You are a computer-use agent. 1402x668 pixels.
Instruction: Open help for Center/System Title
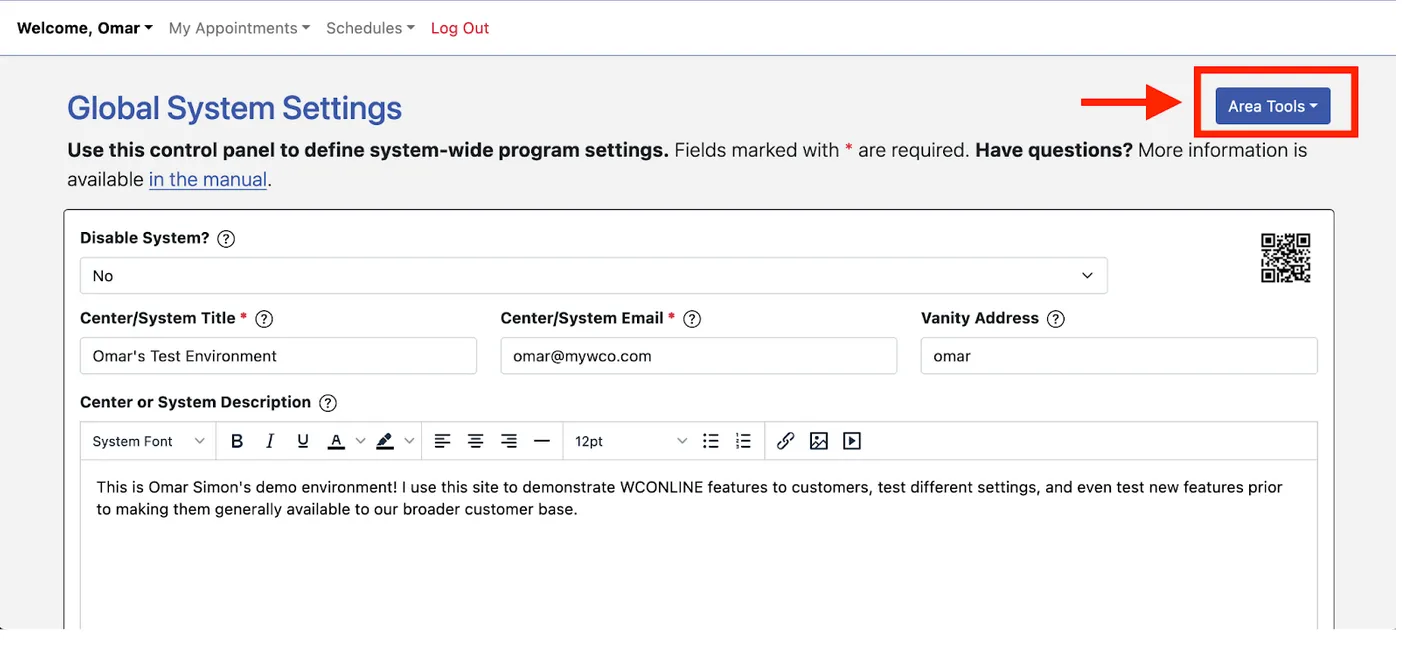coord(264,319)
